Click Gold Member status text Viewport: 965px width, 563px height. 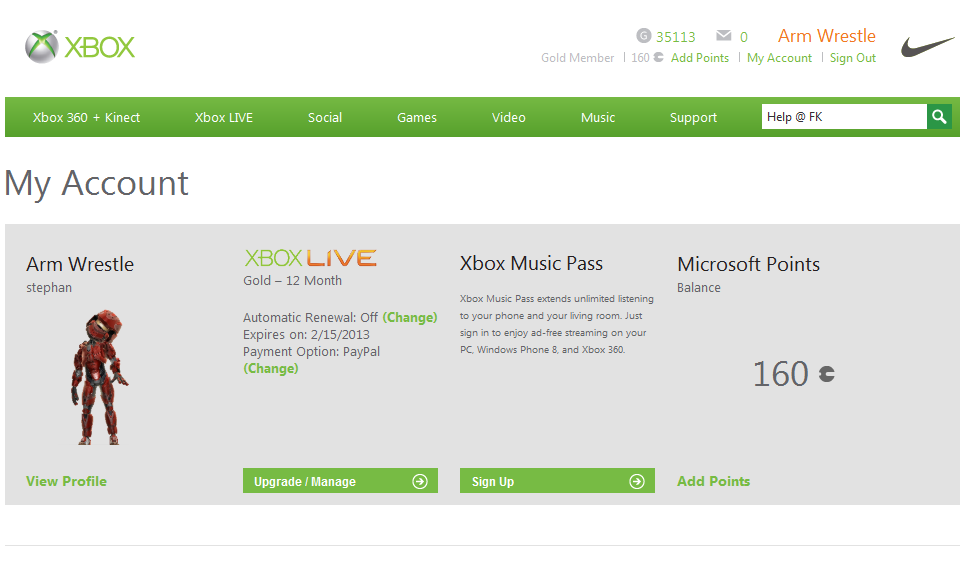click(x=577, y=57)
